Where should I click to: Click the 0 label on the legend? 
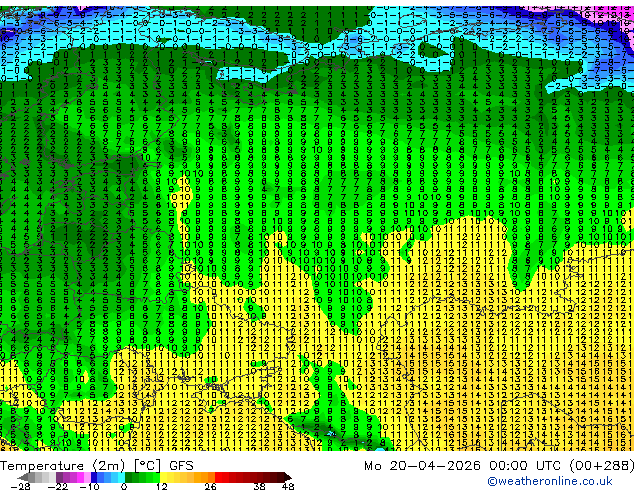tap(124, 486)
